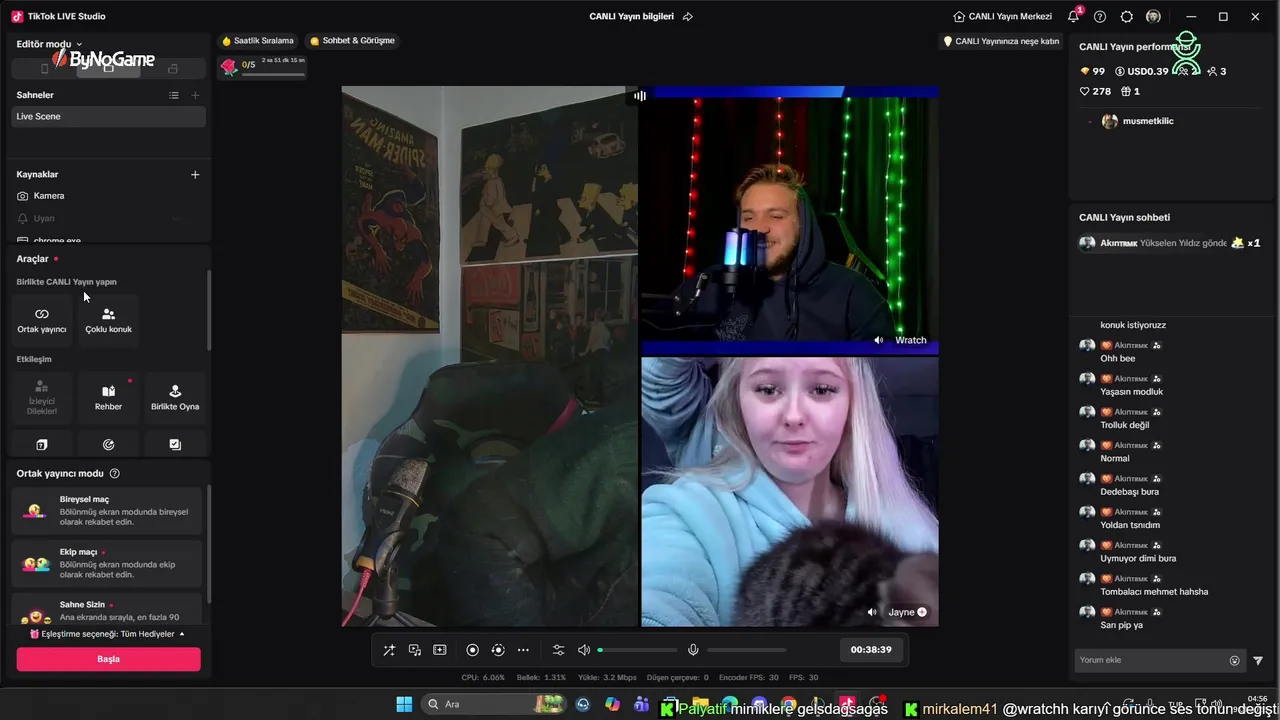Open Sohbet & Görüşme tab
The image size is (1280, 720).
click(352, 41)
